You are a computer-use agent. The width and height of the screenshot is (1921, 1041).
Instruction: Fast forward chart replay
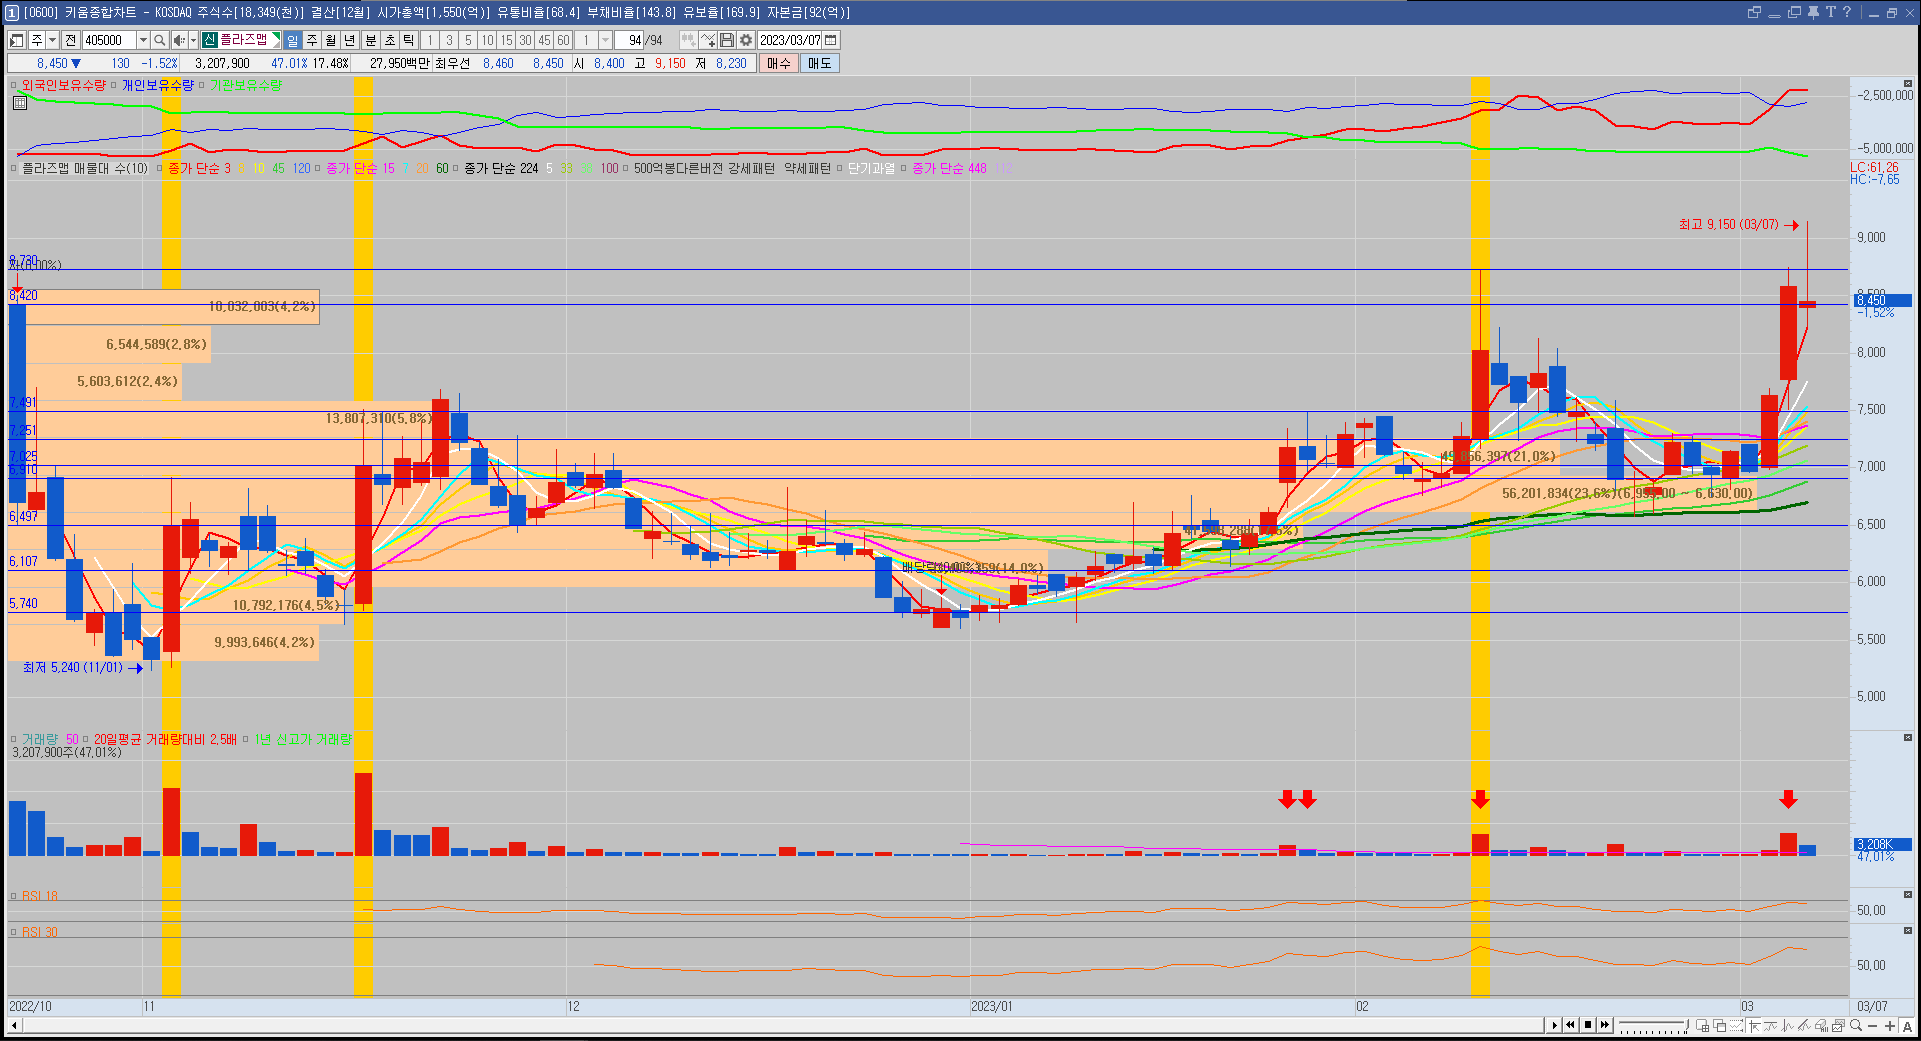[1605, 1025]
